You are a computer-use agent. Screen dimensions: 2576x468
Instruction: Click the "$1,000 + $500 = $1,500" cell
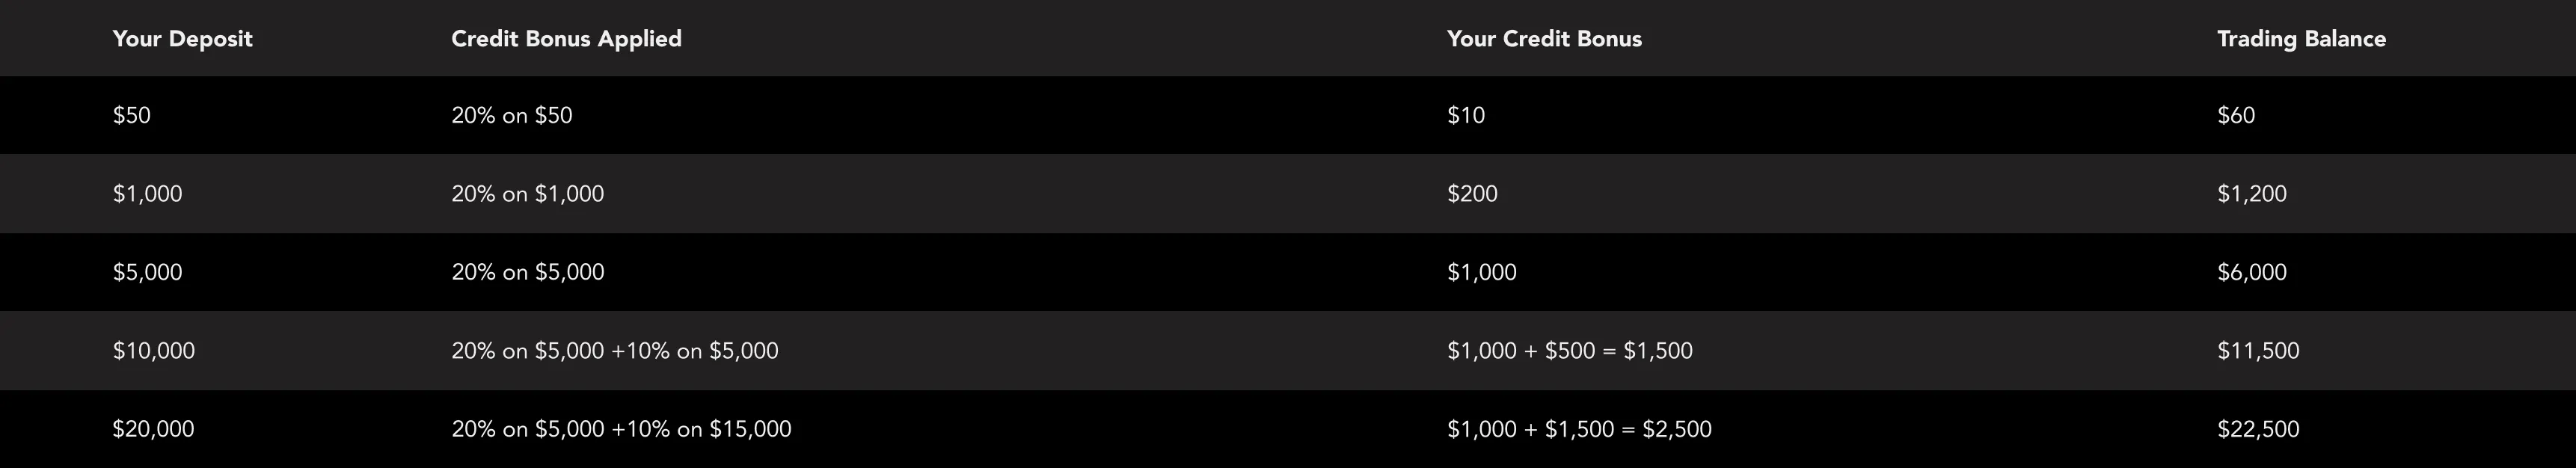click(1569, 351)
